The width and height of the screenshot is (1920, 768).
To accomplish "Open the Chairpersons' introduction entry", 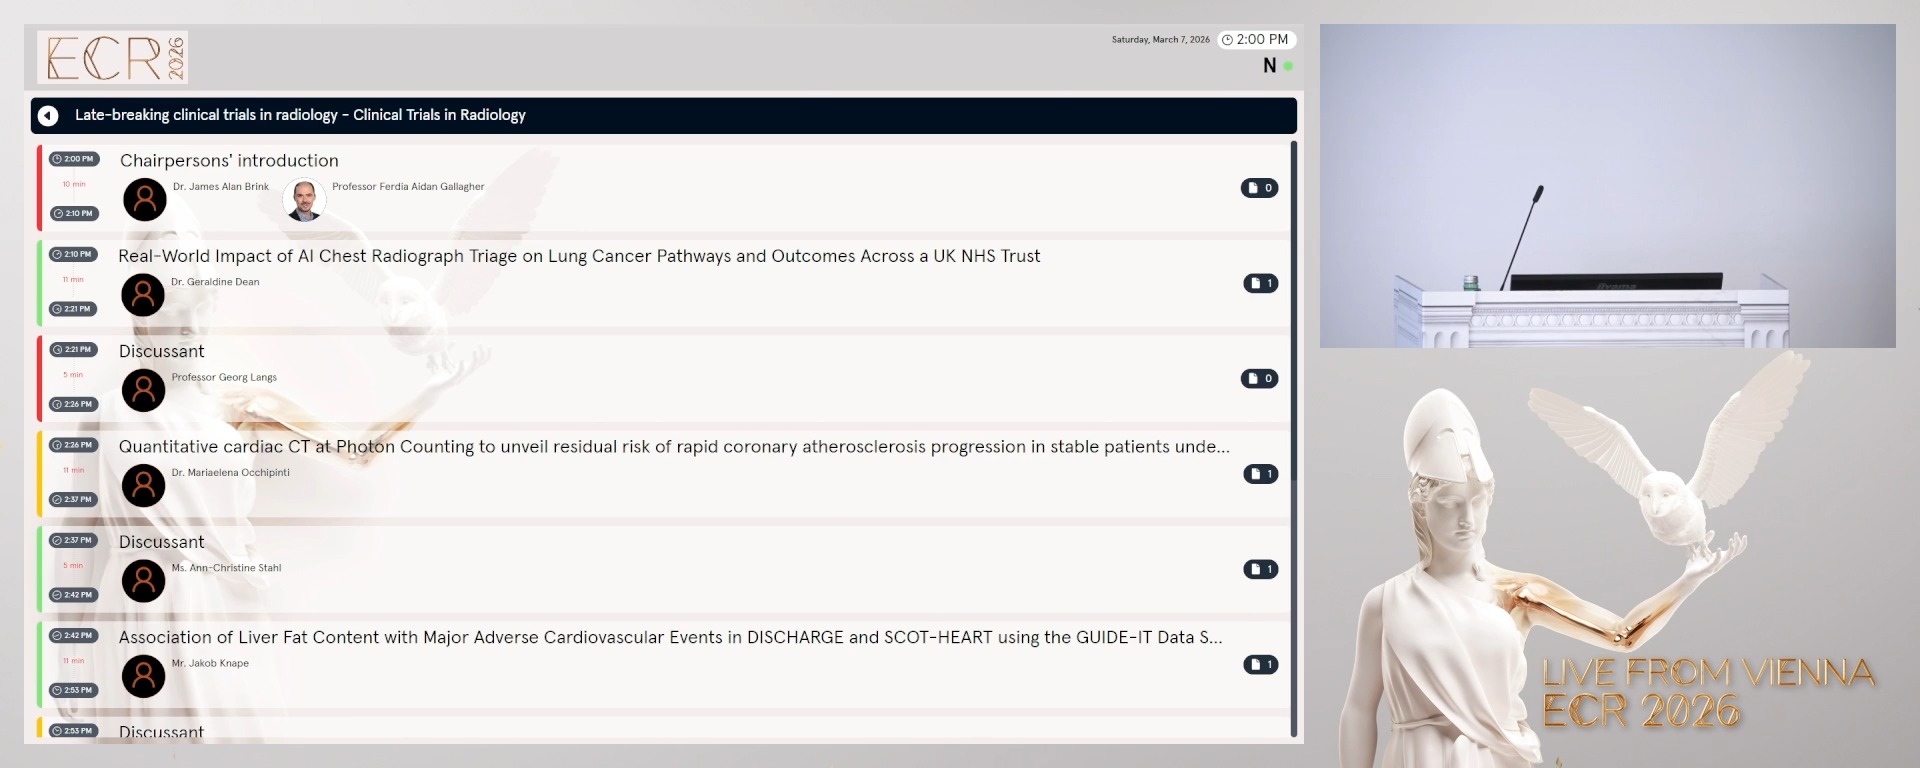I will [229, 161].
